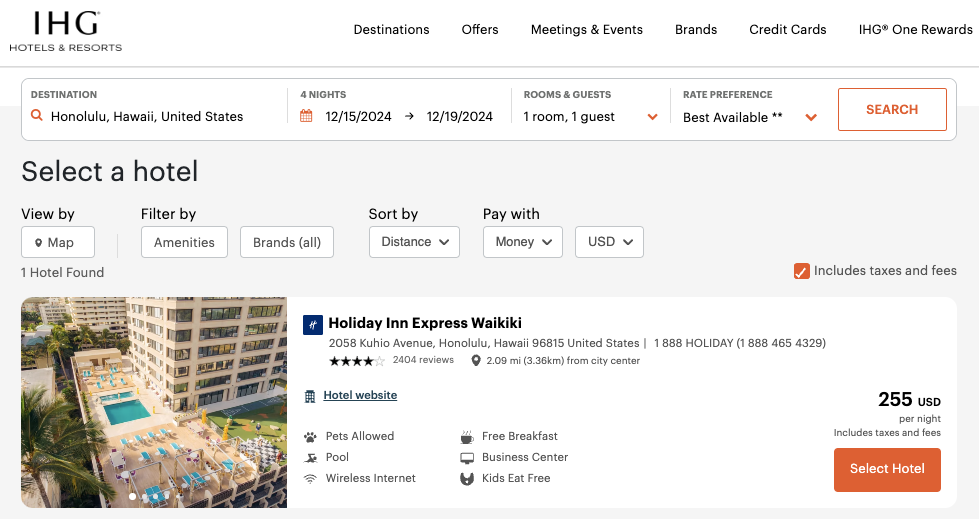979x519 pixels.
Task: Open the USD currency dropdown
Action: [x=609, y=242]
